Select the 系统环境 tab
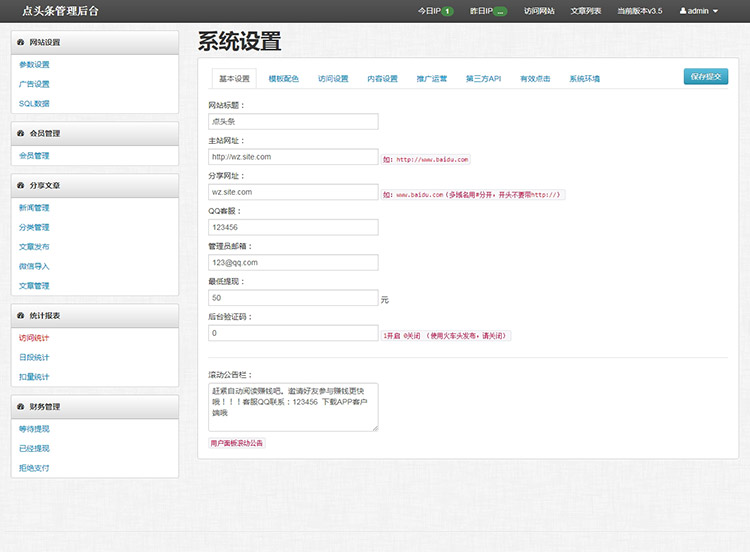This screenshot has height=552, width=750. click(585, 78)
